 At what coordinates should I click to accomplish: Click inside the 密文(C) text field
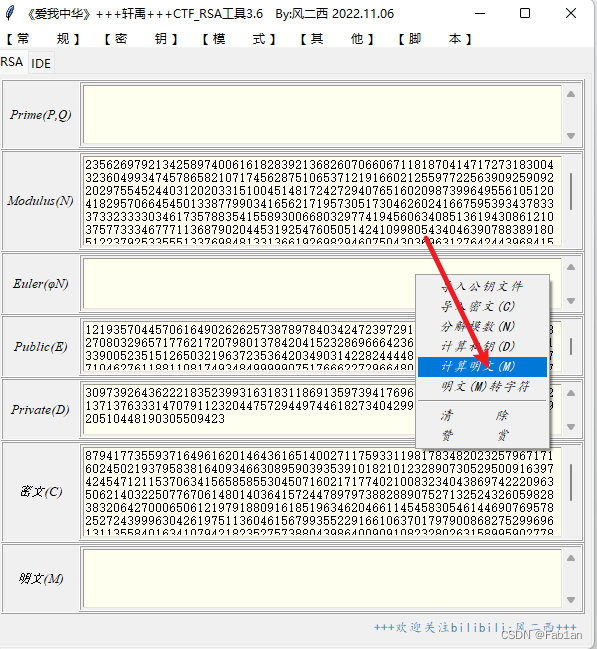322,491
